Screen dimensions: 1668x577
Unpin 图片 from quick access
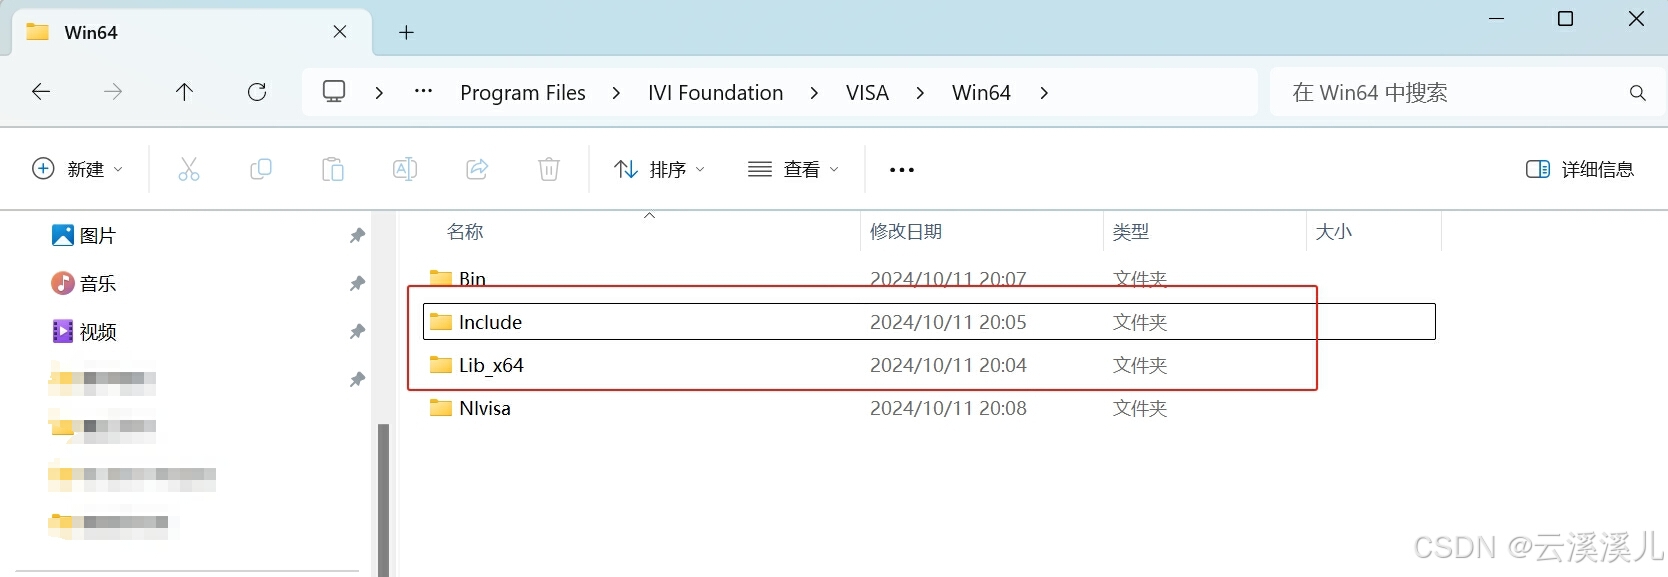(x=357, y=236)
